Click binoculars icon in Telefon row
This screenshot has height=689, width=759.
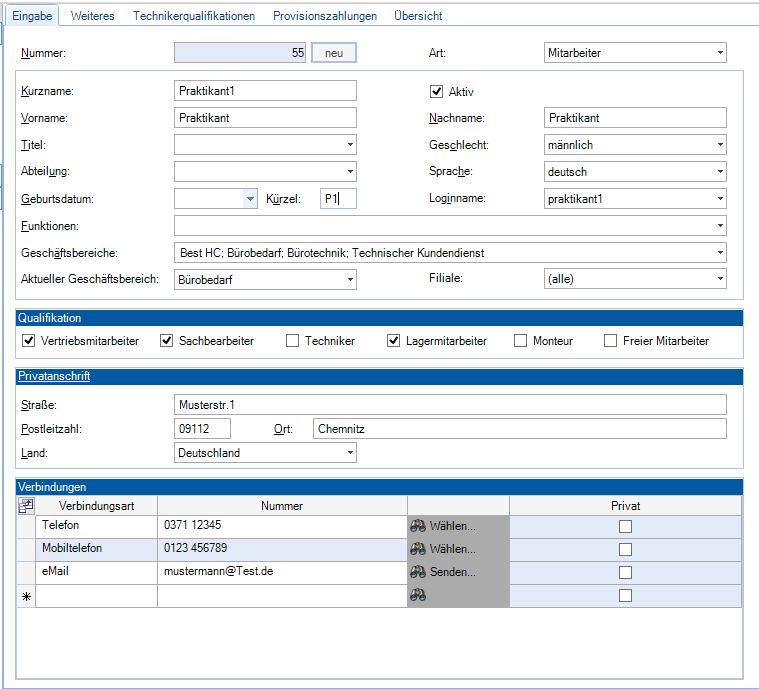tap(418, 526)
